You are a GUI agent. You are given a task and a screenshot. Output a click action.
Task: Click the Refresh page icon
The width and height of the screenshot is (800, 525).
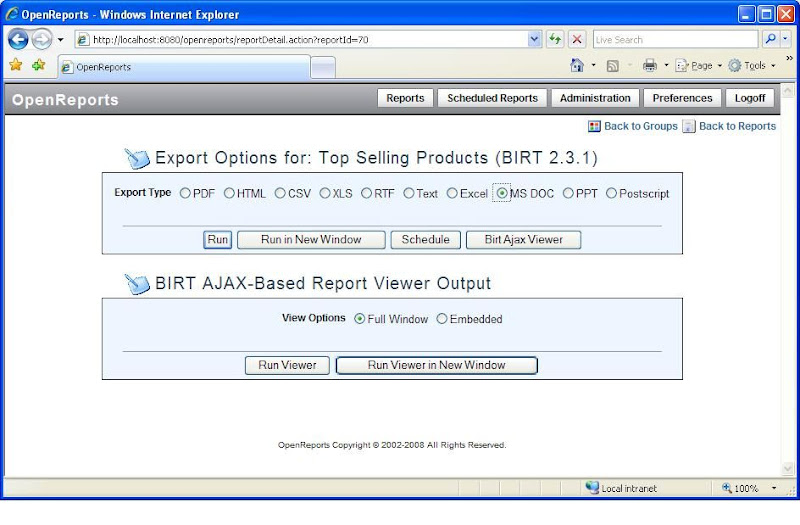(555, 39)
